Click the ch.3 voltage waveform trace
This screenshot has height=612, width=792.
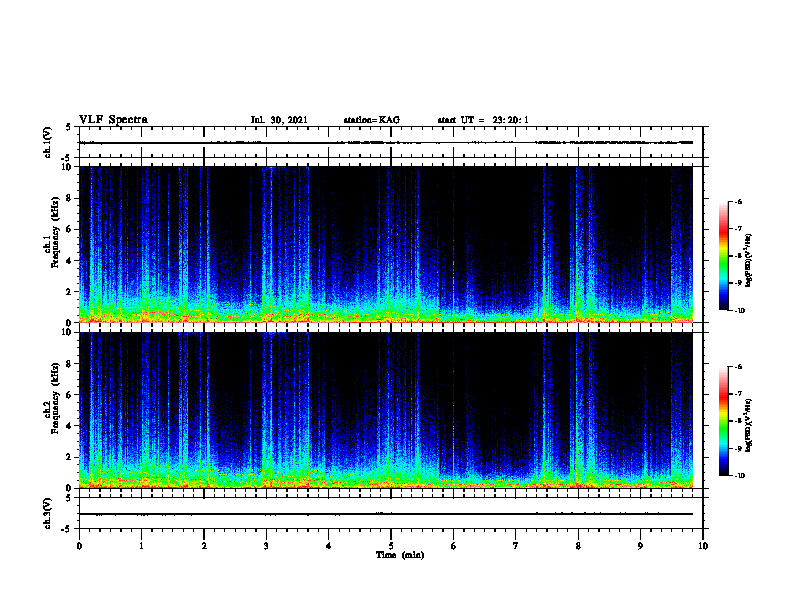pos(386,514)
